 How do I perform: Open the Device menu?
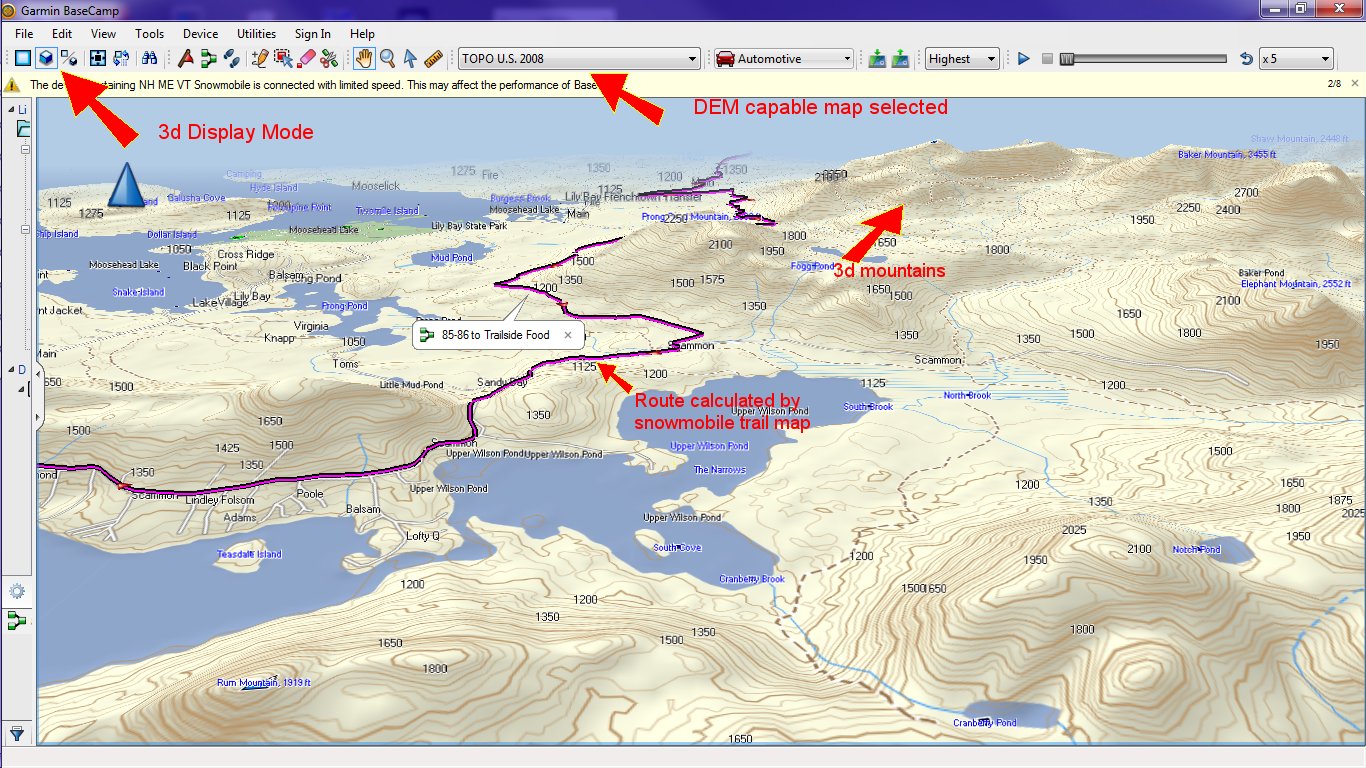(x=200, y=33)
